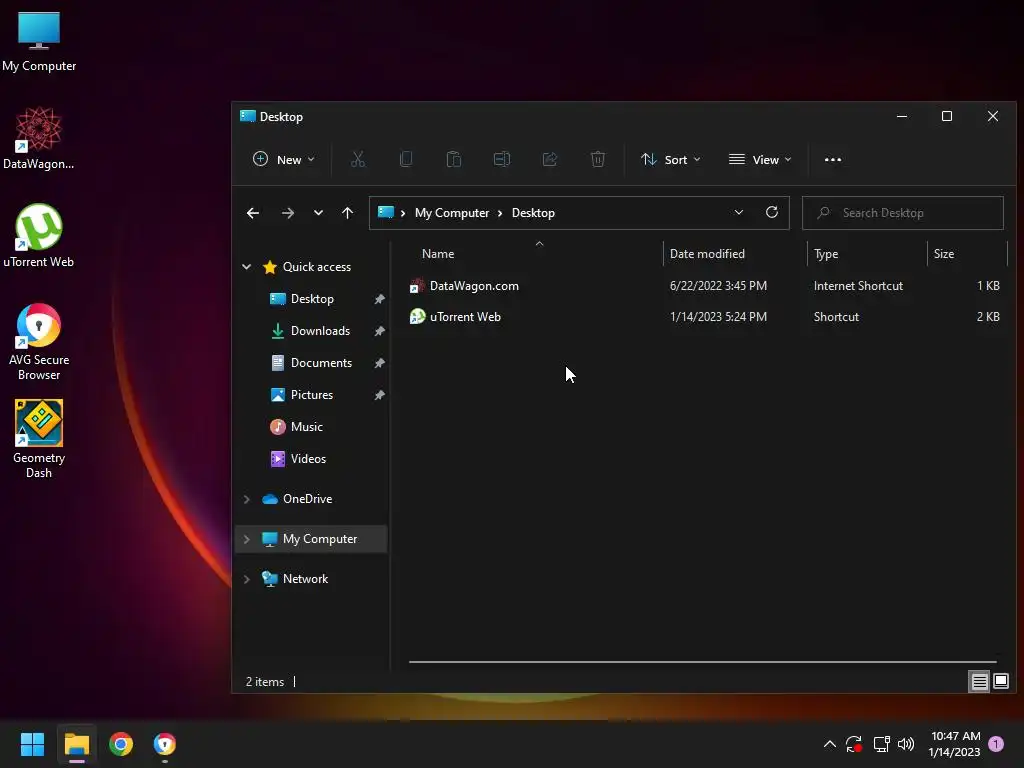This screenshot has height=768, width=1024.
Task: Select the DataWagon.com file row
Action: pyautogui.click(x=704, y=285)
